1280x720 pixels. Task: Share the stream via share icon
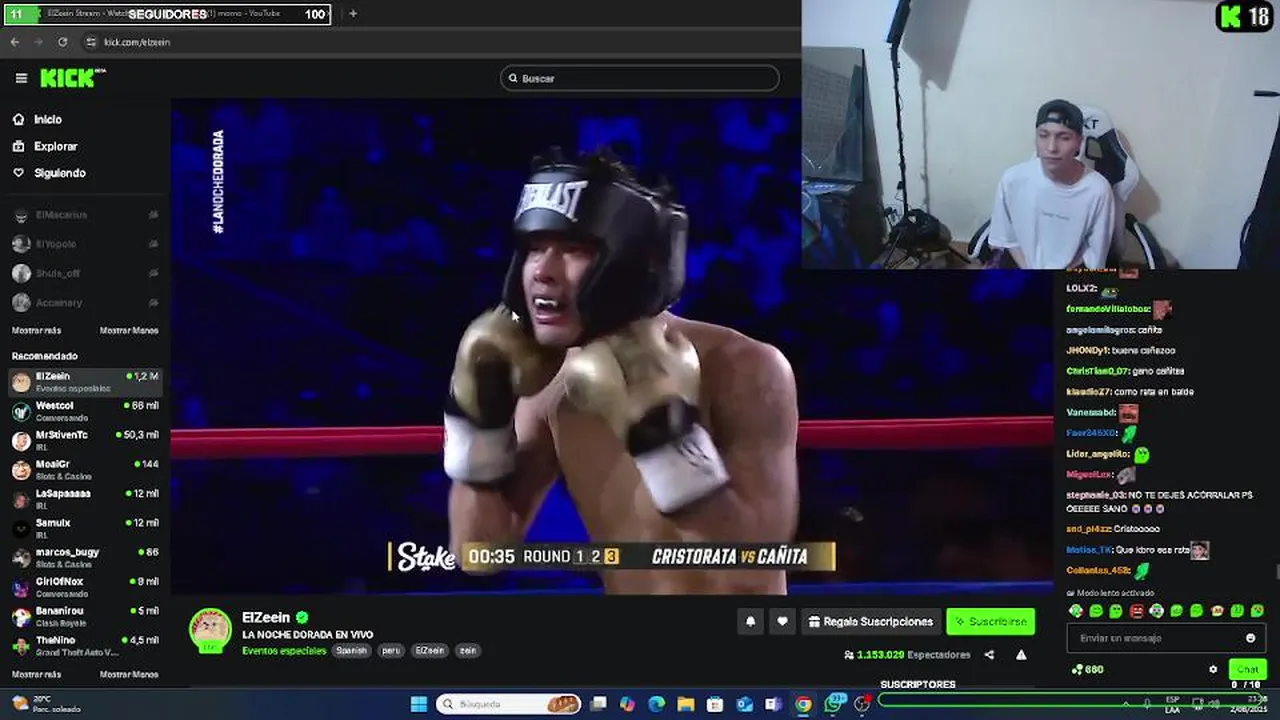point(989,655)
